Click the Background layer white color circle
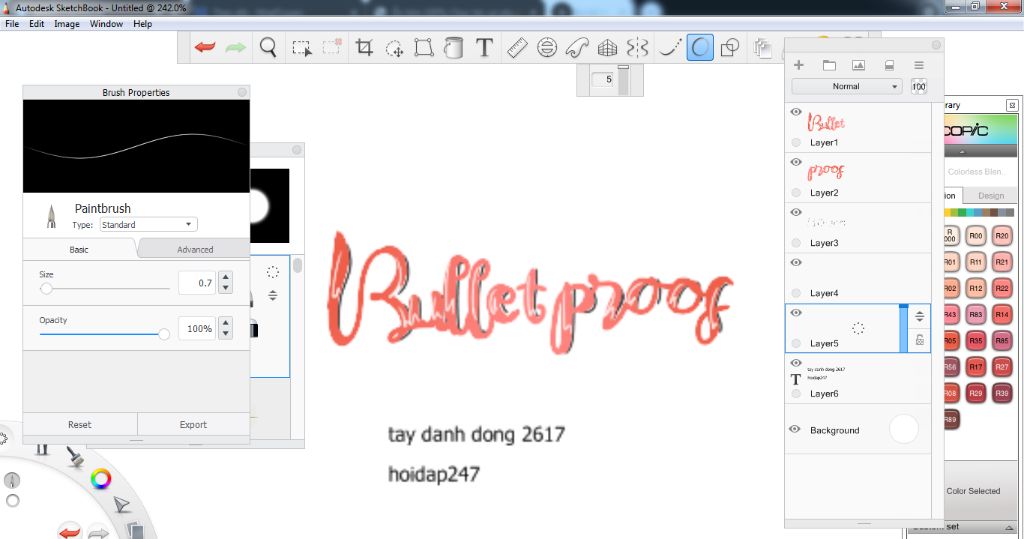 (x=904, y=429)
